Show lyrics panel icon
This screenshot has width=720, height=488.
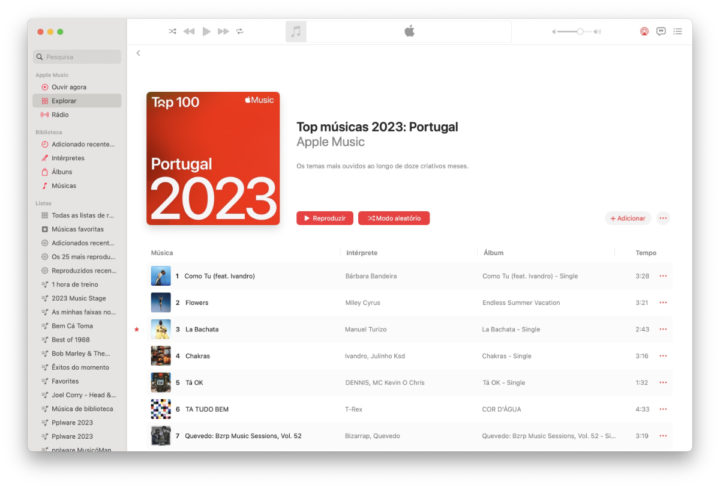pyautogui.click(x=661, y=31)
